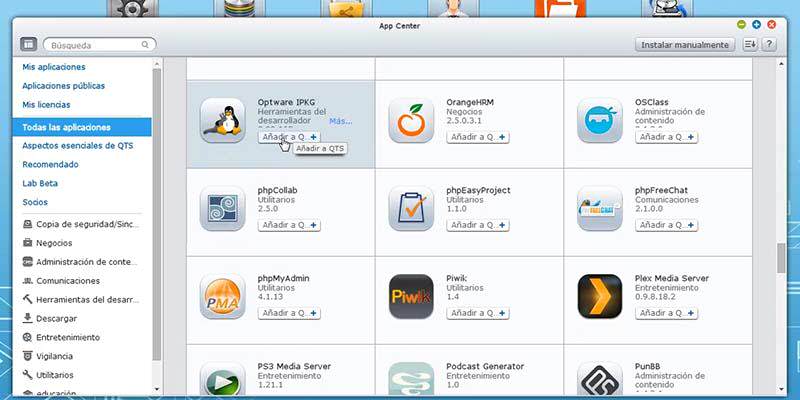Click the sidebar scroll down arrow
This screenshot has height=400, width=800.
(157, 389)
